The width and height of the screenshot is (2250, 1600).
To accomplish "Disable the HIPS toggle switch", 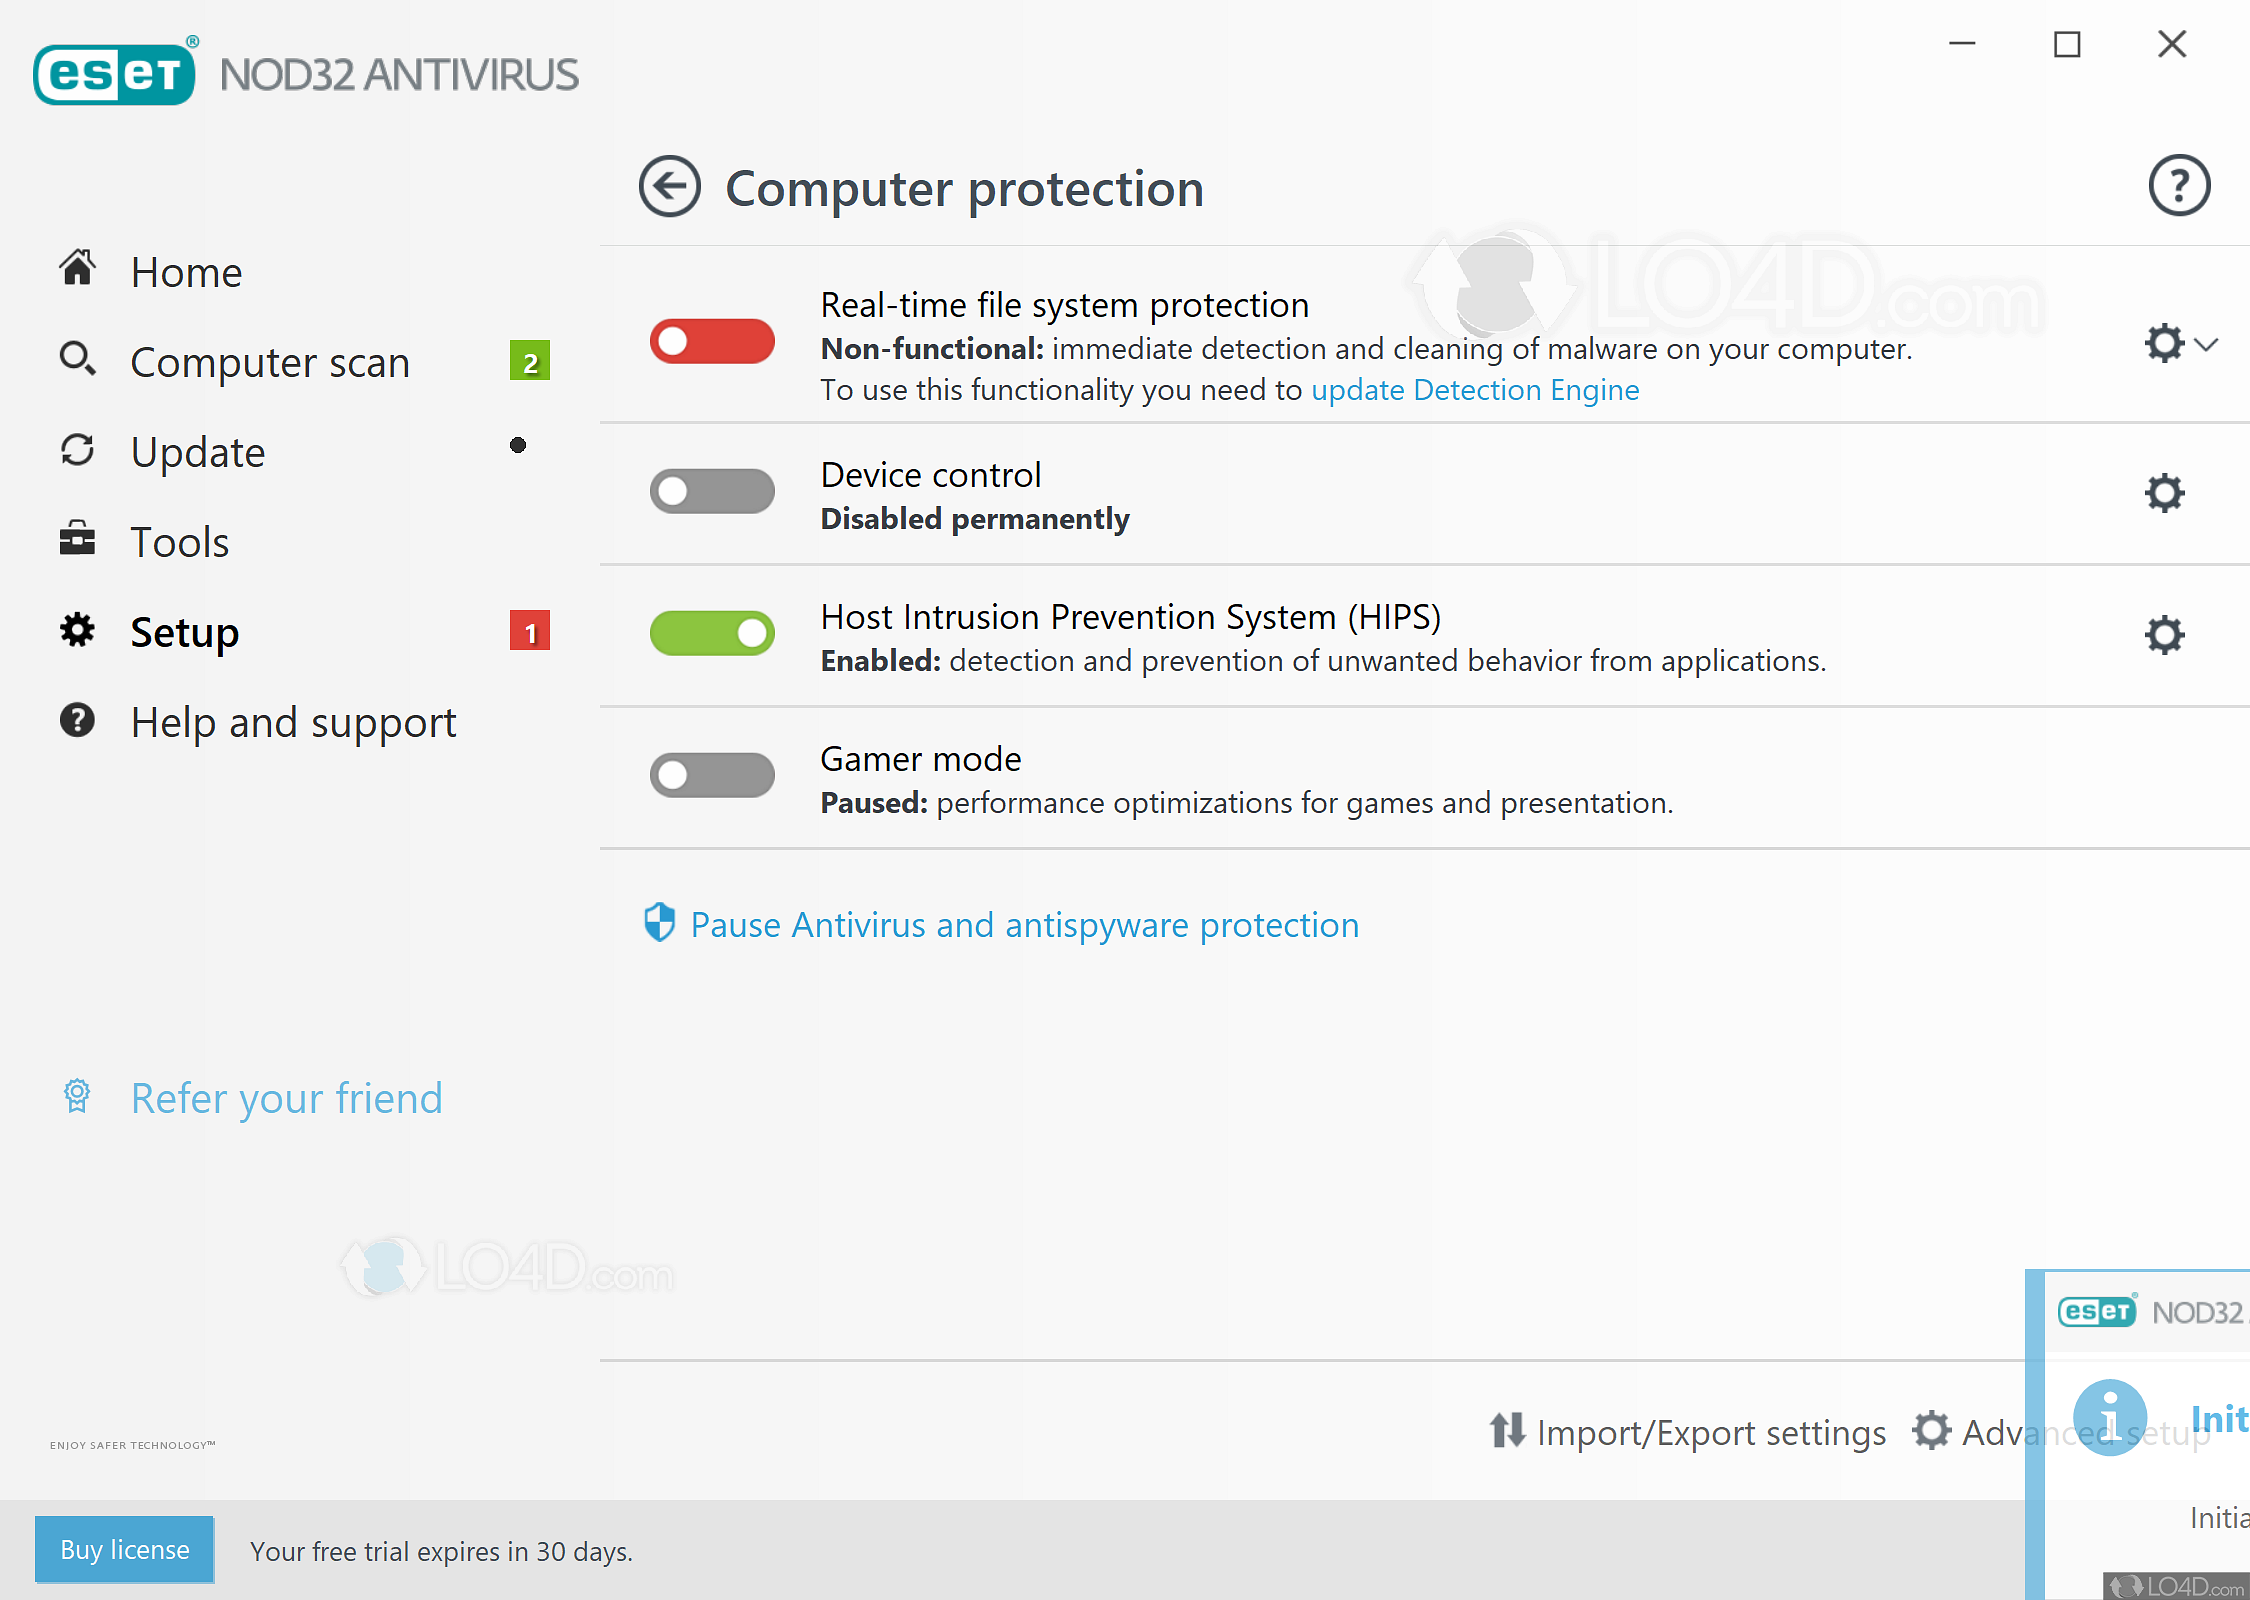I will (712, 634).
